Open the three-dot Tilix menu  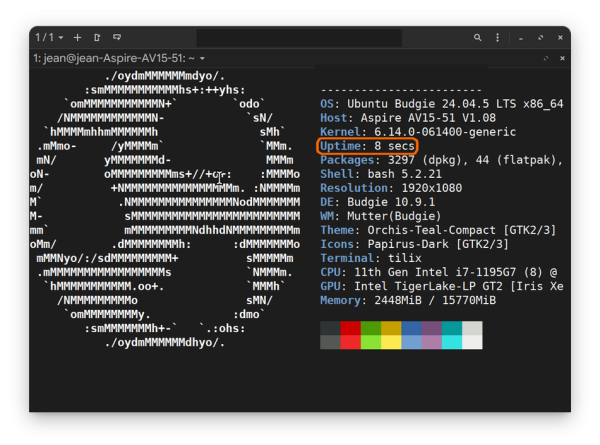click(497, 37)
